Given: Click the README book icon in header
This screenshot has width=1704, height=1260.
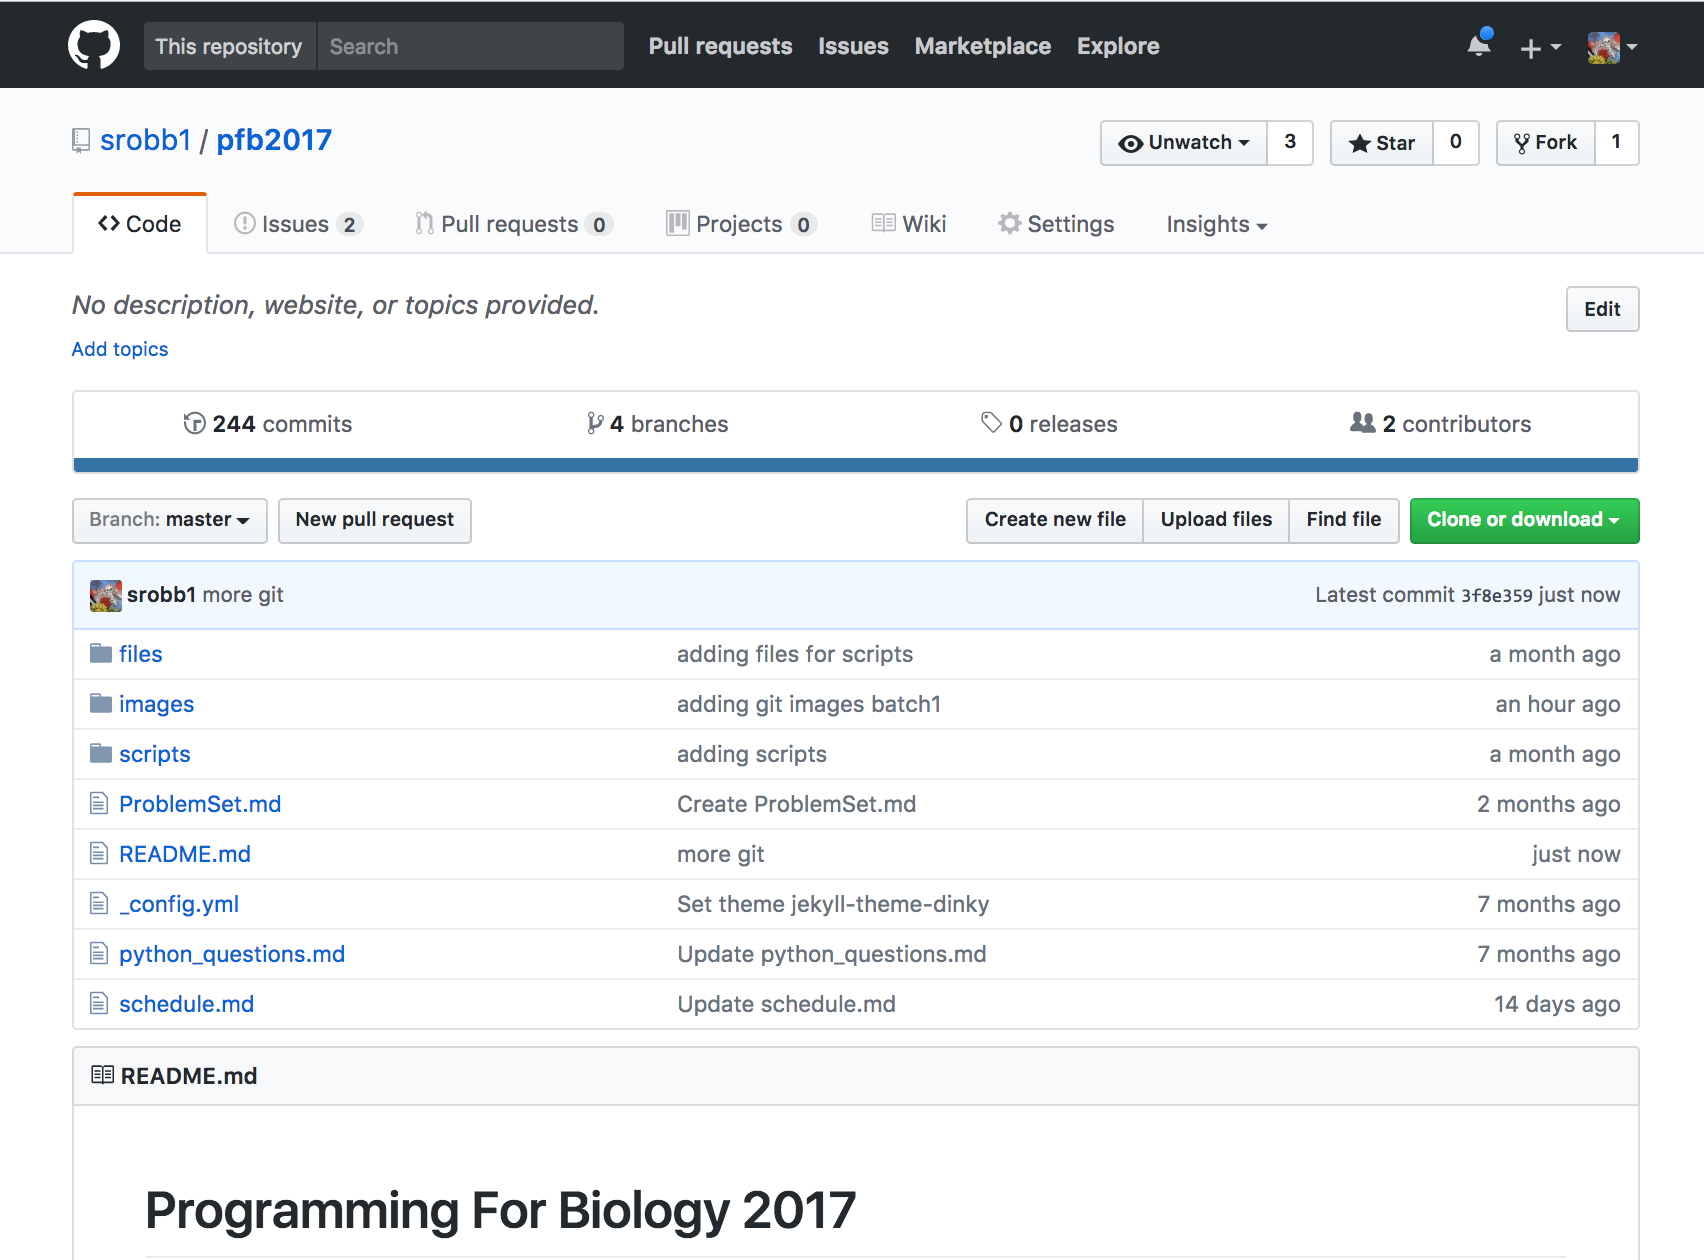Looking at the screenshot, I should tap(102, 1075).
